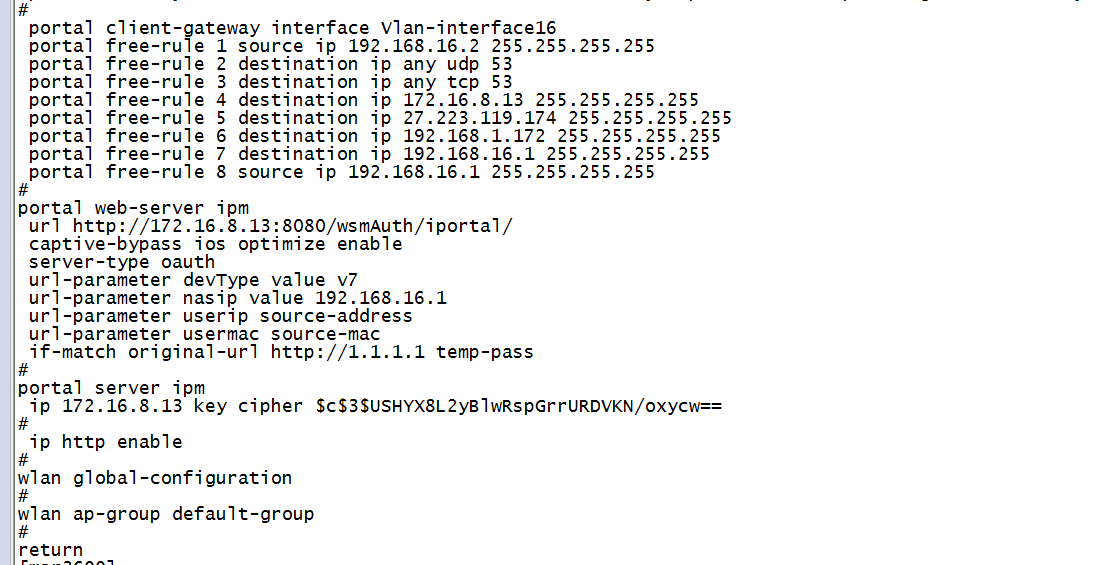Click the free-rule 3 tcp 53 line
This screenshot has width=1093, height=565.
[x=270, y=82]
